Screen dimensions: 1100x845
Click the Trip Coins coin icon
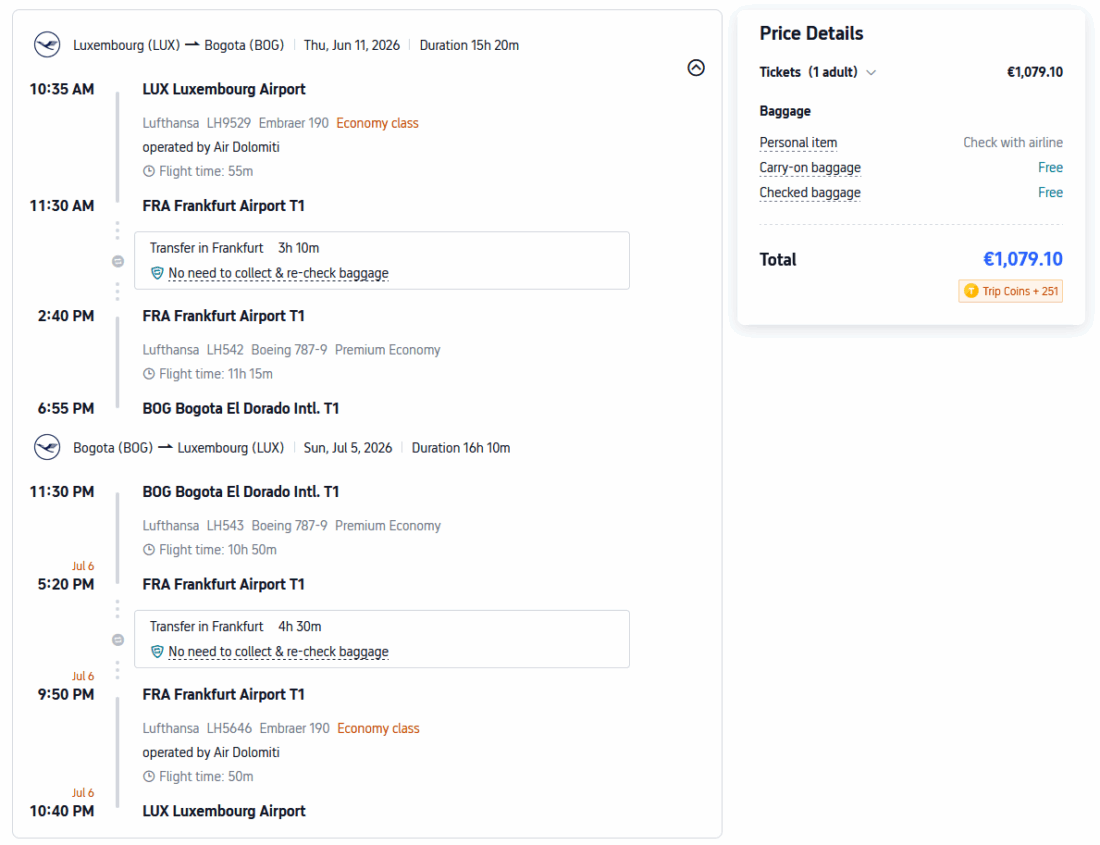click(x=970, y=291)
